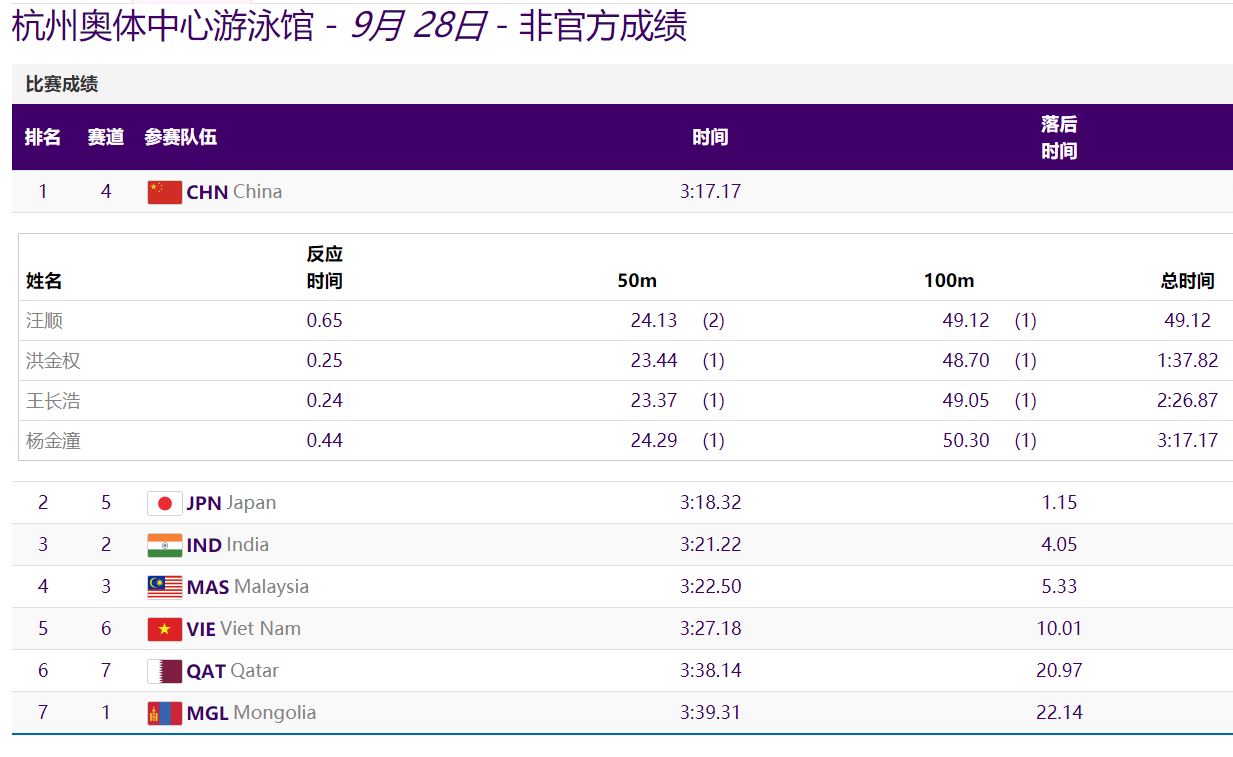Click 杨金潼's reaction time 0.44
Viewport: 1233px width, 757px height.
[x=325, y=441]
